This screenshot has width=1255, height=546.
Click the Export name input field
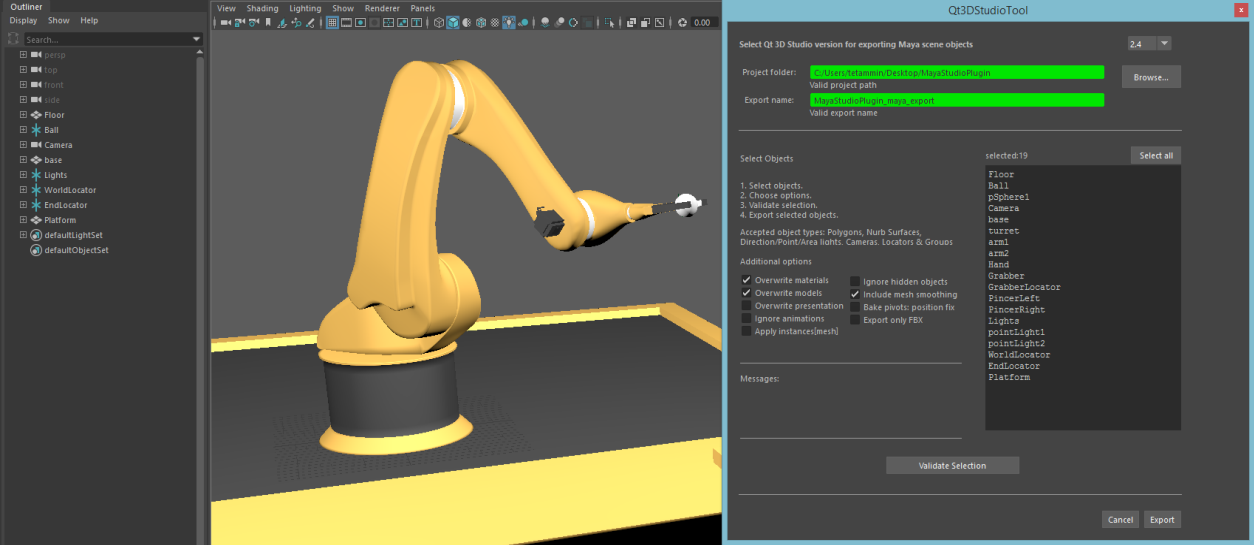[956, 100]
